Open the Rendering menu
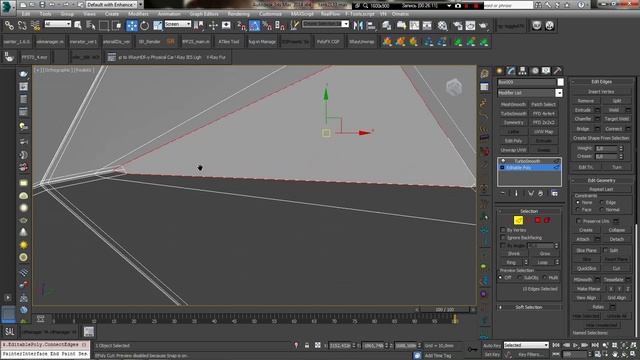 pyautogui.click(x=238, y=14)
